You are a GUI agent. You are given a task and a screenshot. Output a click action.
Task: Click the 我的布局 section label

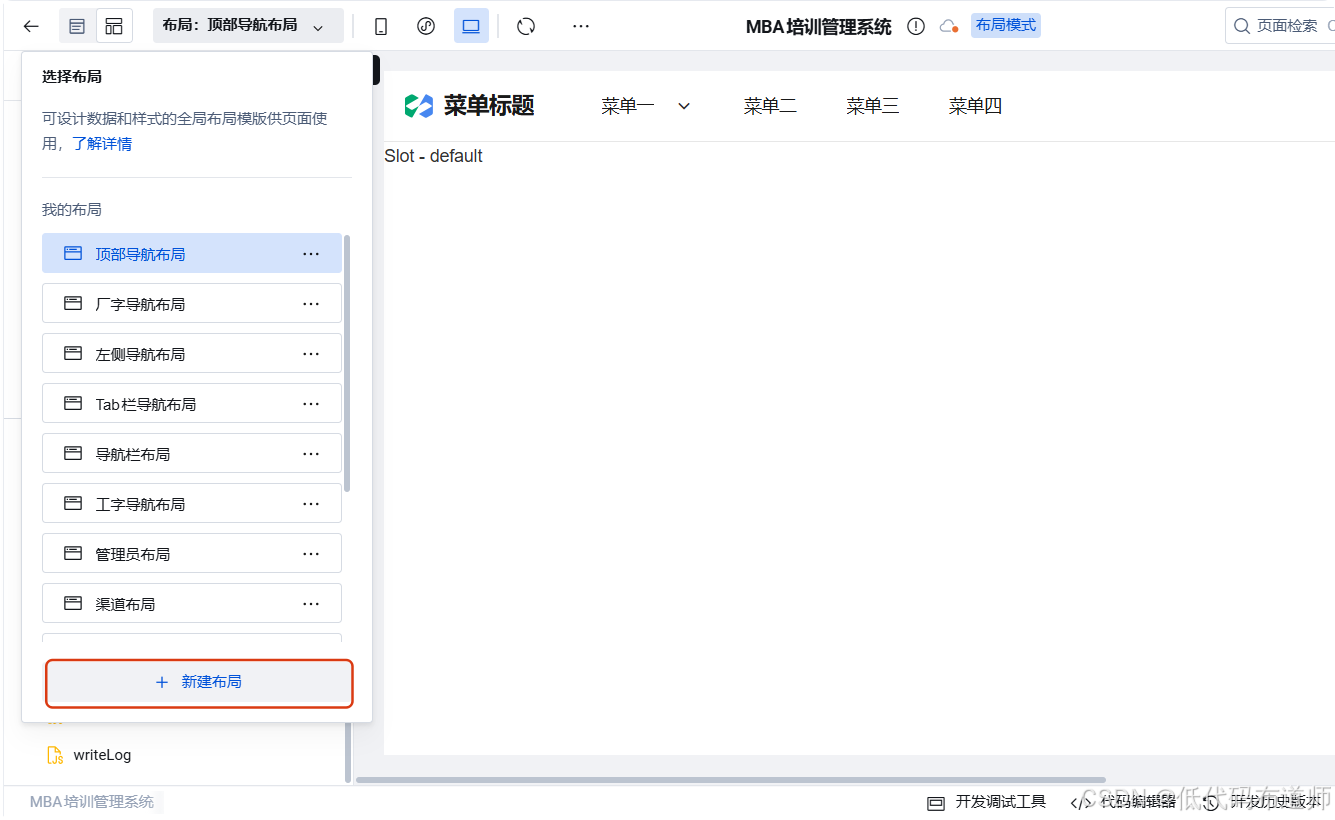(72, 210)
